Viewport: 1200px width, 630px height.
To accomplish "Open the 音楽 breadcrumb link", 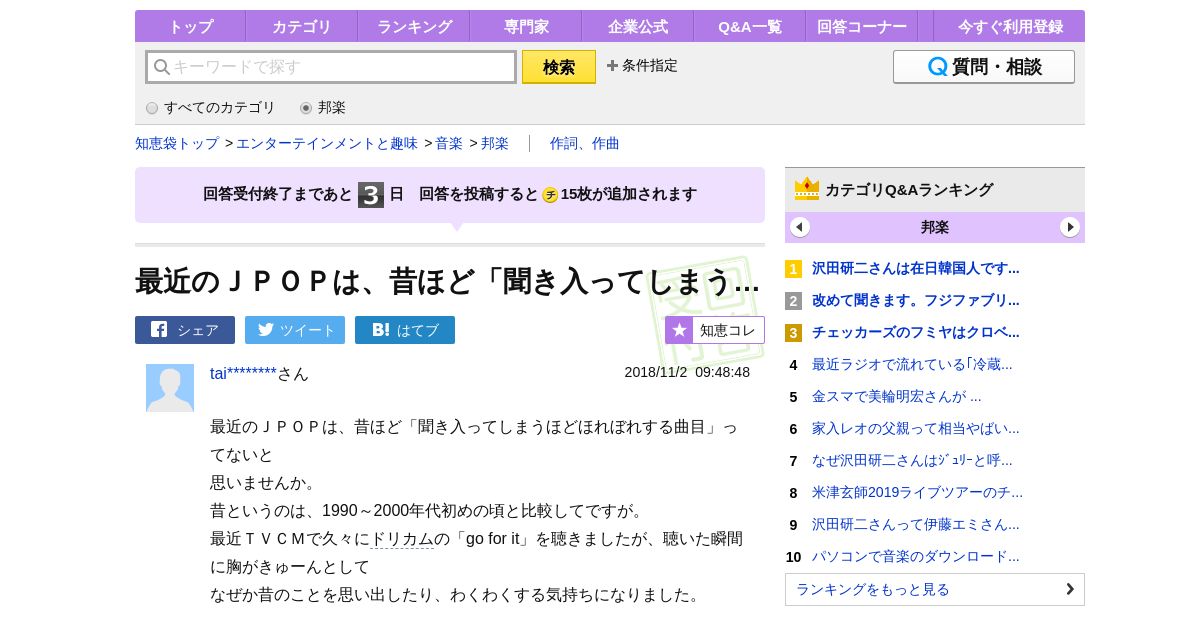I will tap(449, 143).
